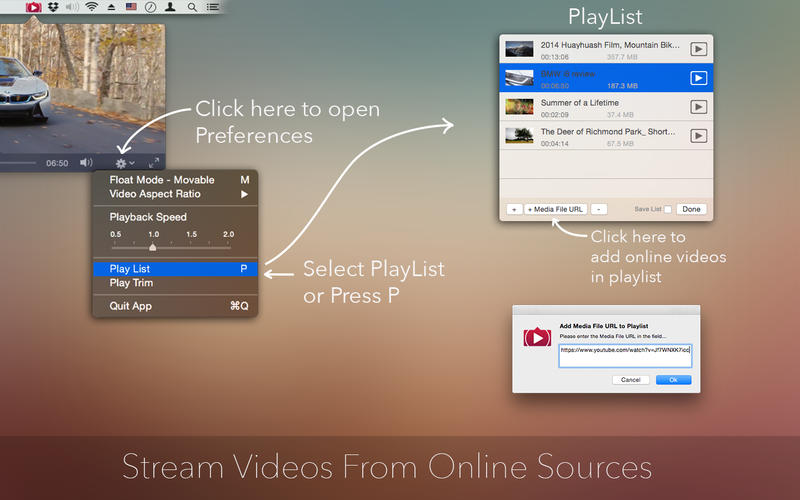This screenshot has width=800, height=500.
Task: Click the plus button to add a file
Action: [x=514, y=209]
